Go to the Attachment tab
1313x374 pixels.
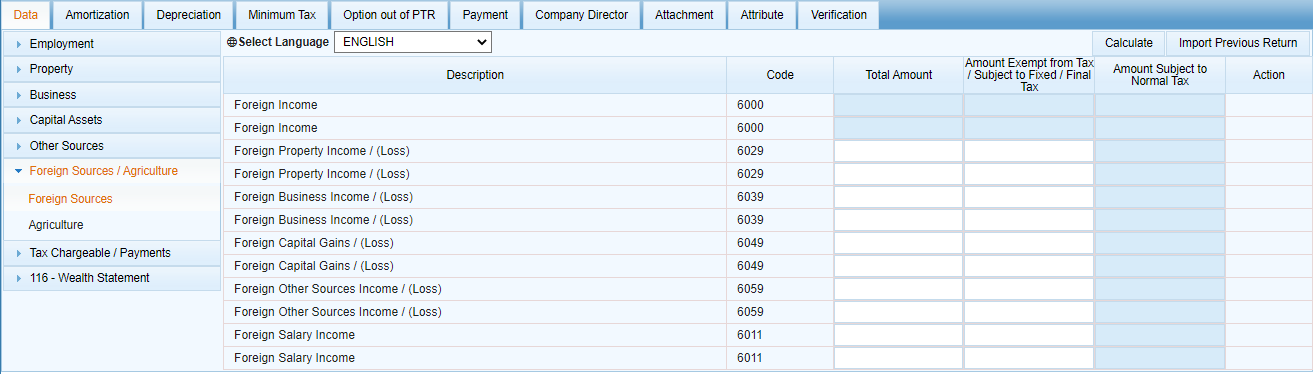tap(684, 15)
